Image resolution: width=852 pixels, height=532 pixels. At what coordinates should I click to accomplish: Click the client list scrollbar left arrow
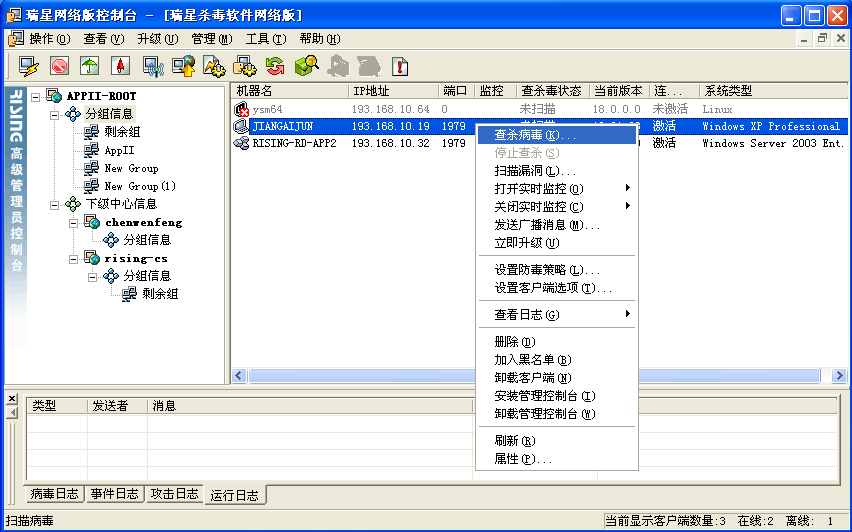pyautogui.click(x=240, y=375)
